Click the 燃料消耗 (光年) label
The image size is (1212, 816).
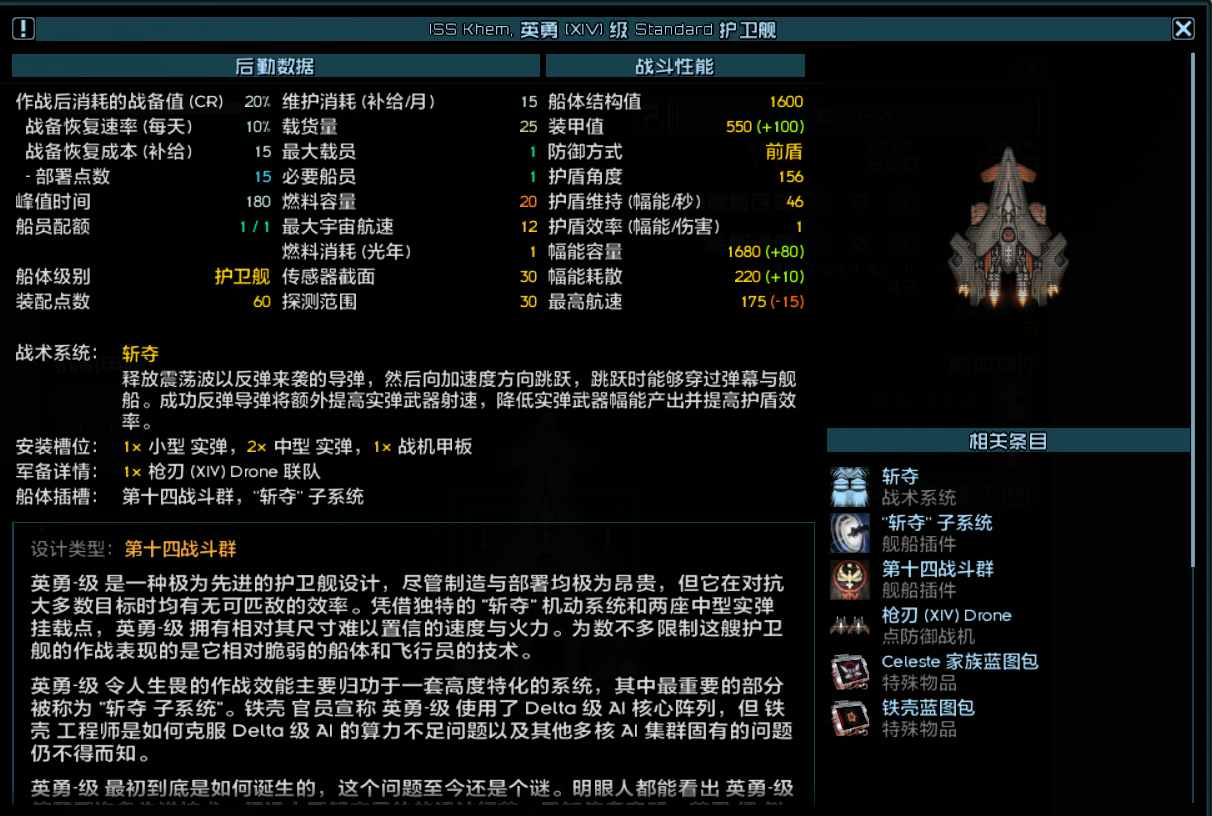coord(347,252)
